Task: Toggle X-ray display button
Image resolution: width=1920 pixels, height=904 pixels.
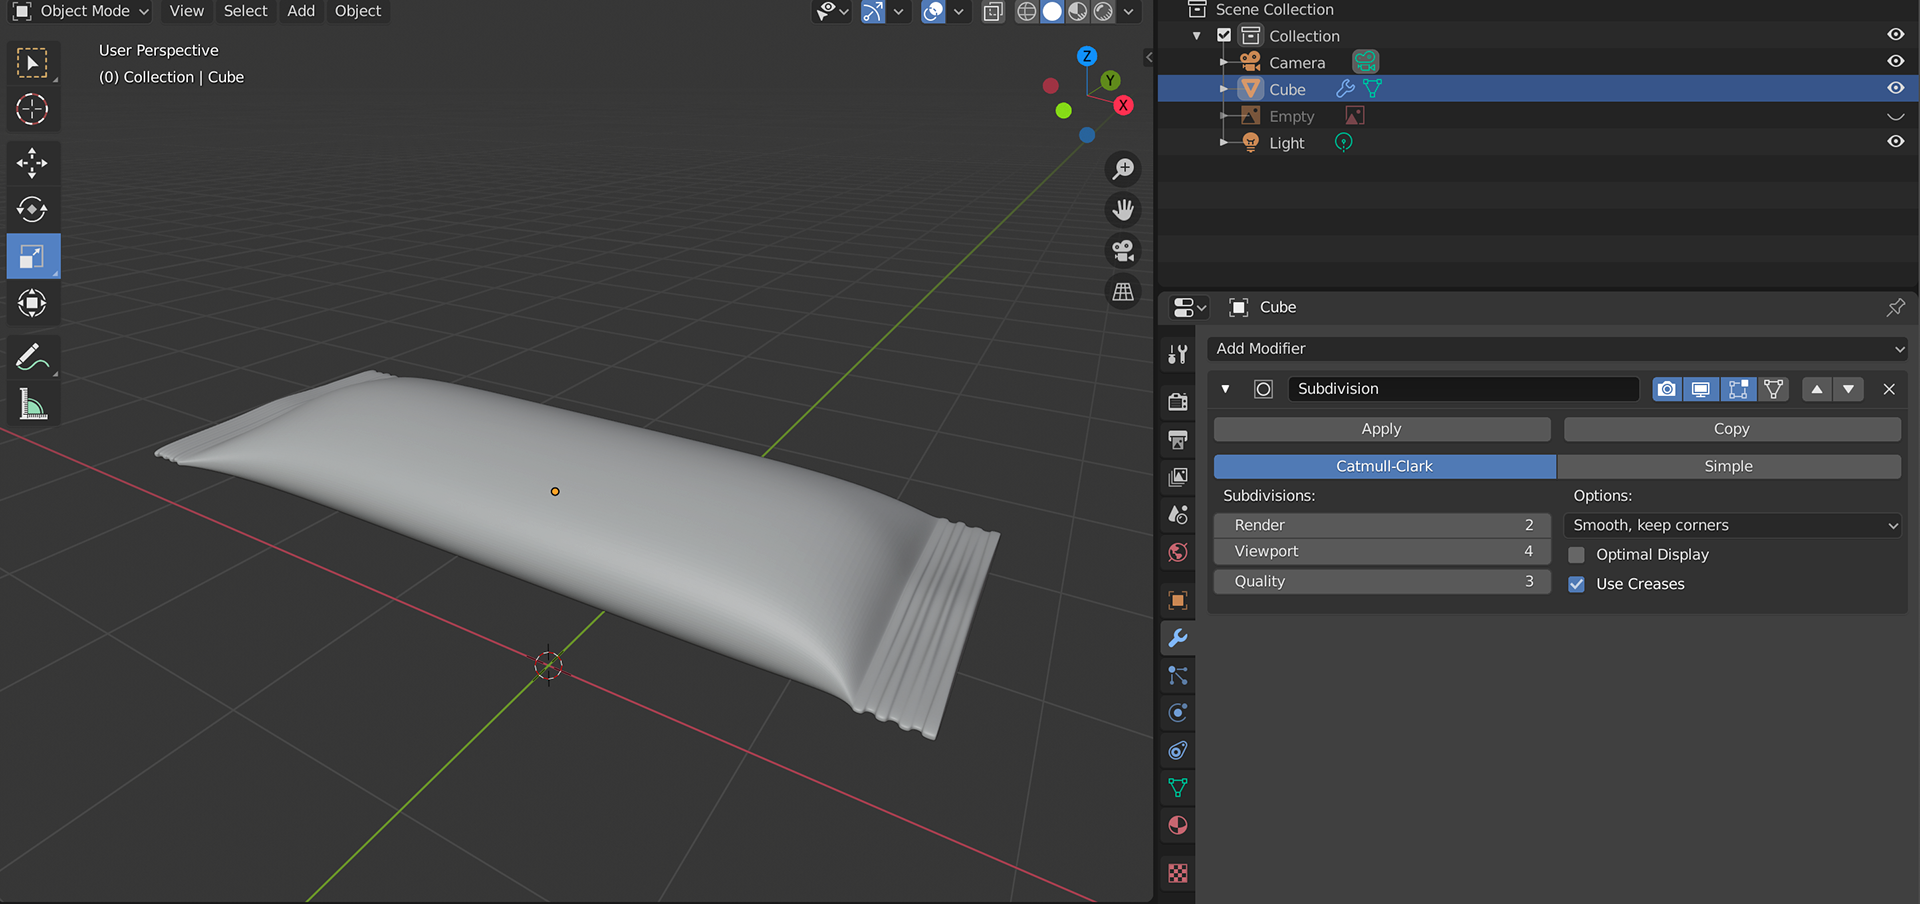Action: point(993,11)
